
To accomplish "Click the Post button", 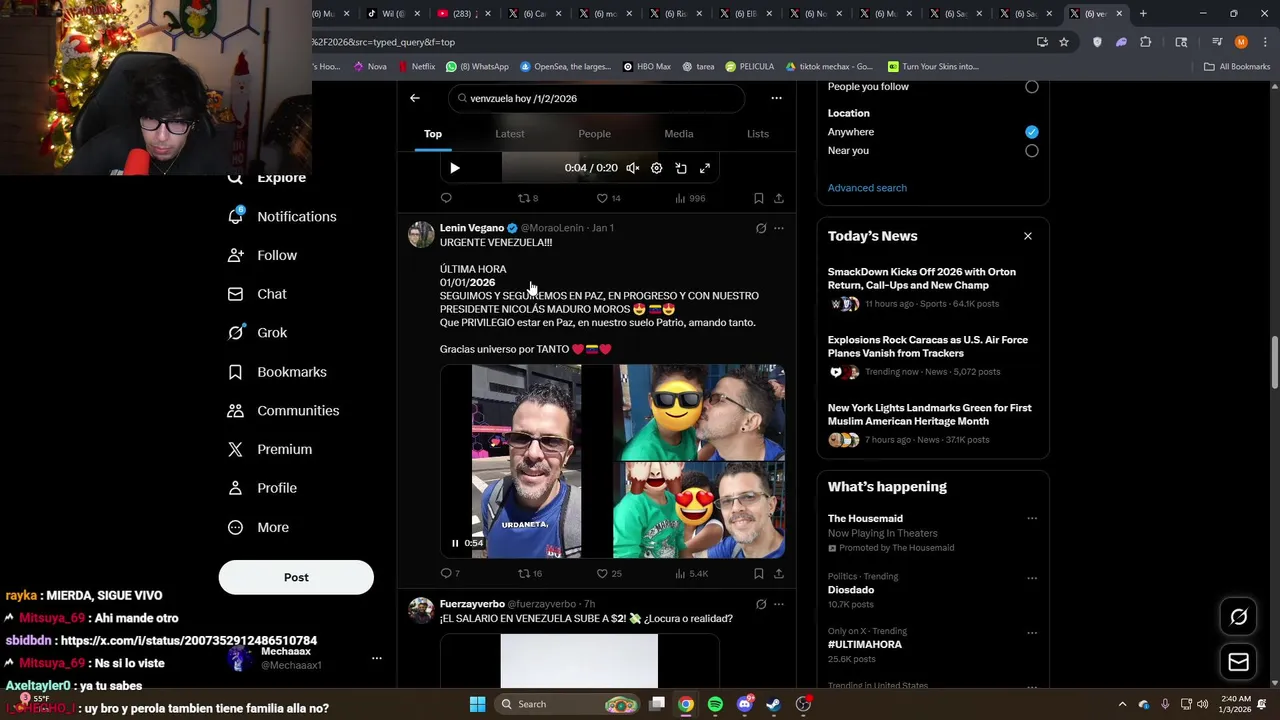I will [x=296, y=577].
